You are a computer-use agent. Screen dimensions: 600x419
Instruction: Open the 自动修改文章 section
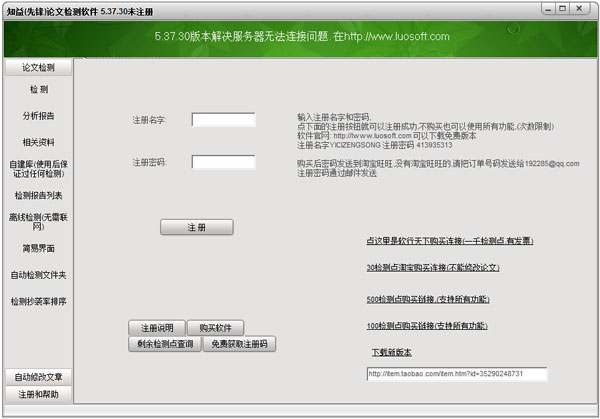38,377
